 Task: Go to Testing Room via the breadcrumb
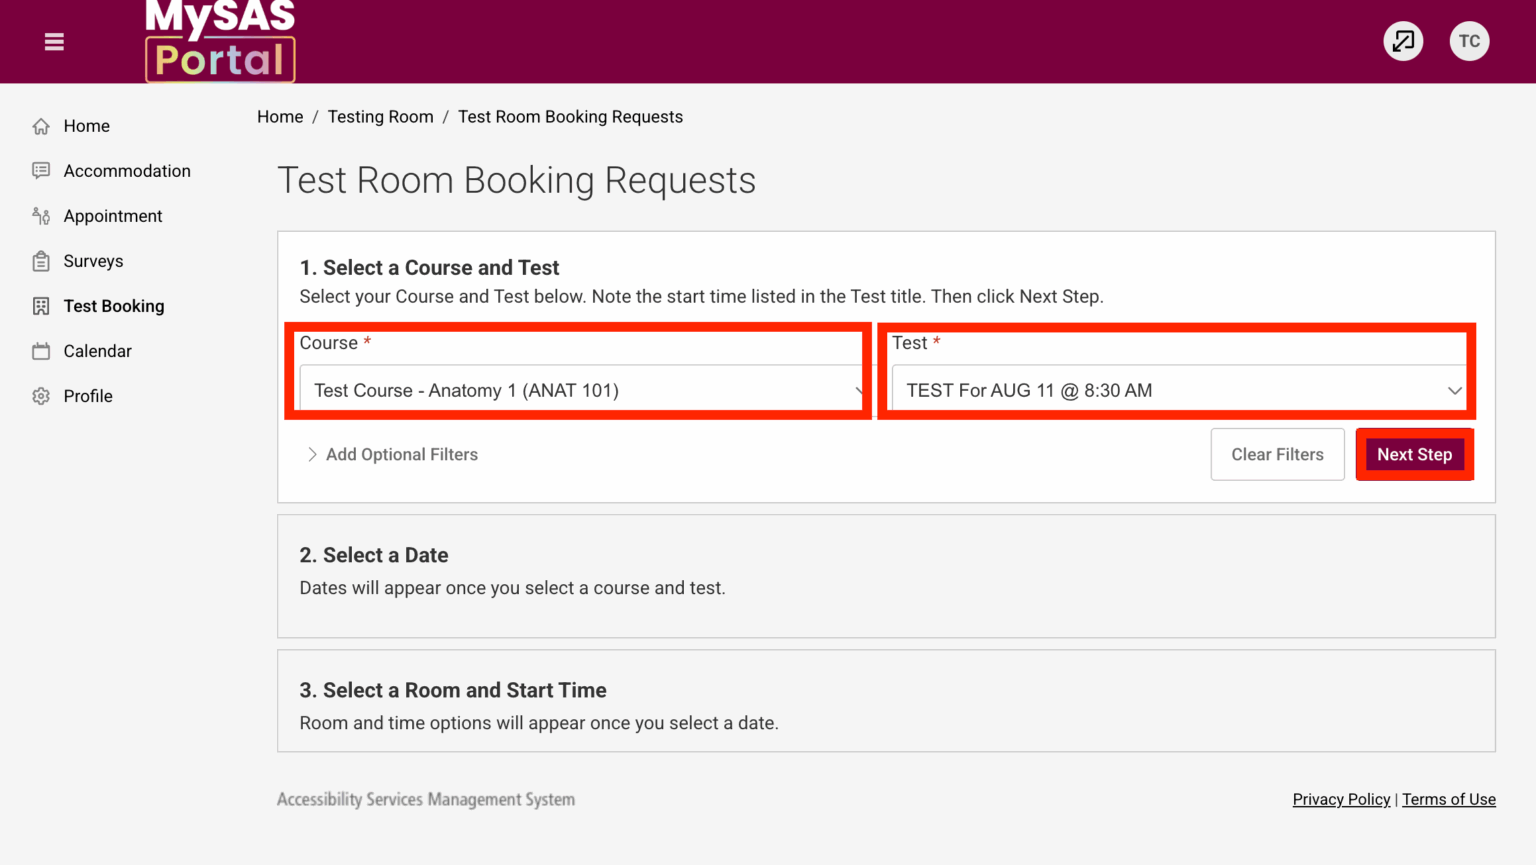380,117
